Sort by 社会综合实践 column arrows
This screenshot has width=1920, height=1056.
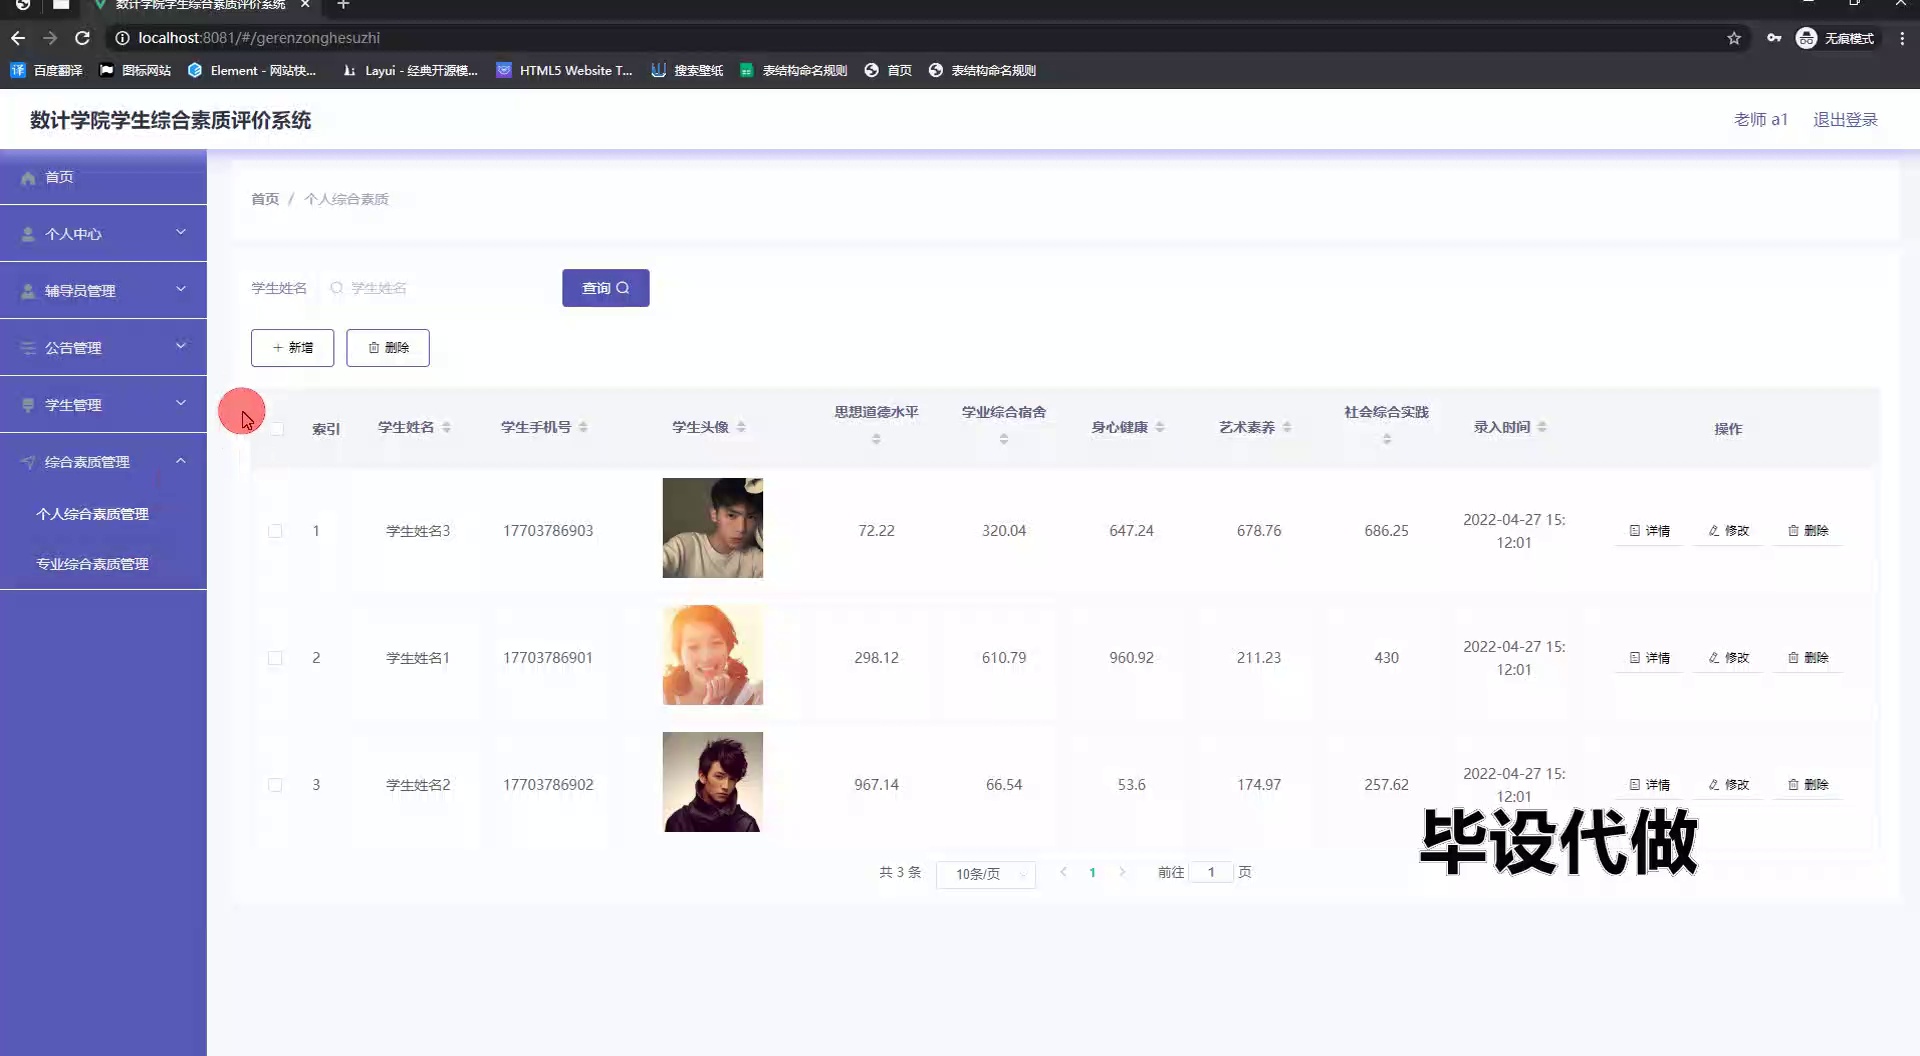pos(1387,439)
